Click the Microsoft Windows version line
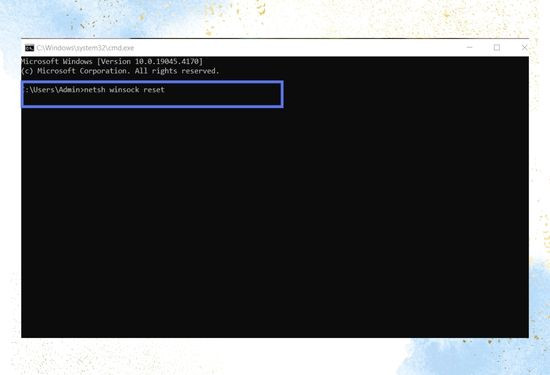Image resolution: width=550 pixels, height=375 pixels. click(x=112, y=61)
